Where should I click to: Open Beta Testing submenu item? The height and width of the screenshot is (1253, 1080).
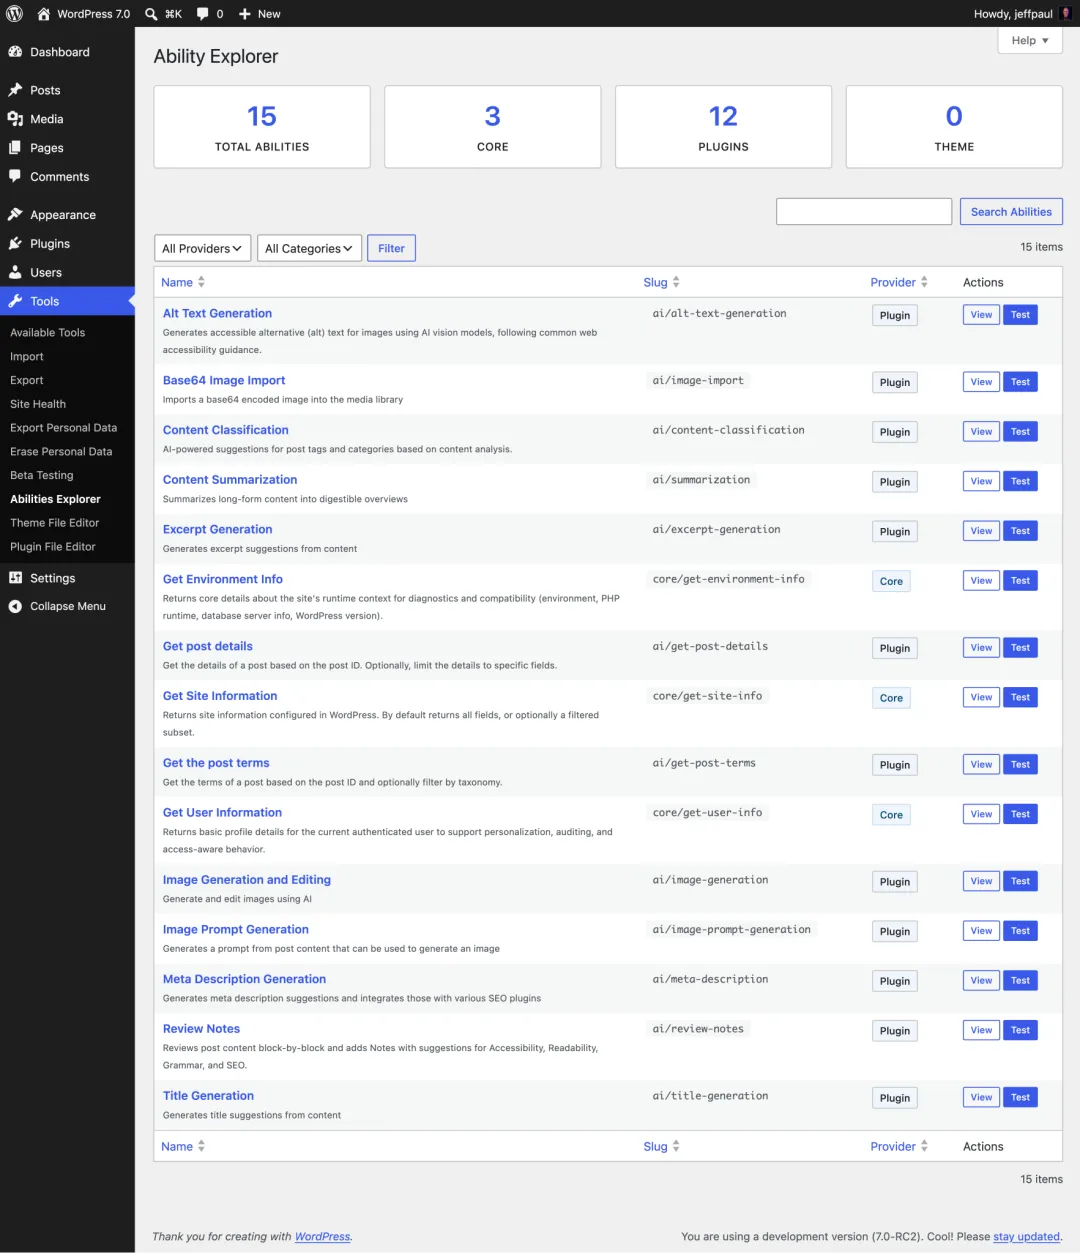tap(42, 475)
